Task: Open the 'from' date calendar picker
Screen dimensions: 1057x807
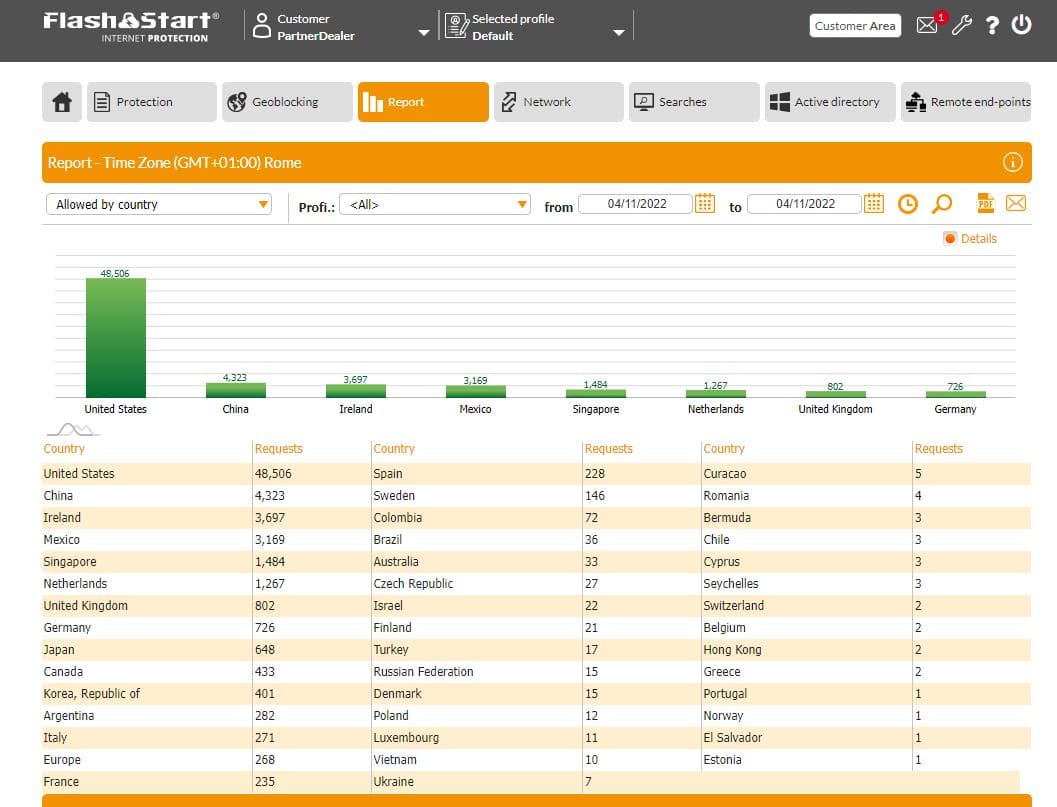Action: pyautogui.click(x=705, y=204)
